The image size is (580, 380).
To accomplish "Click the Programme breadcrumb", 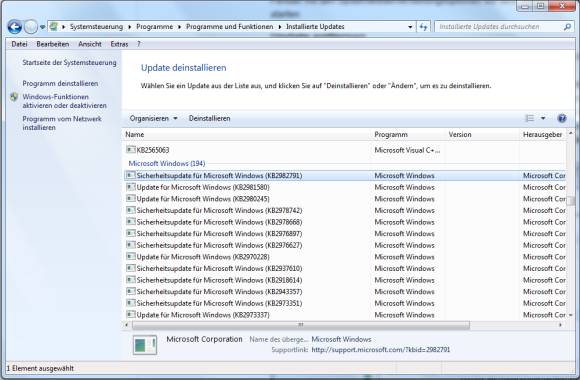I will point(154,27).
